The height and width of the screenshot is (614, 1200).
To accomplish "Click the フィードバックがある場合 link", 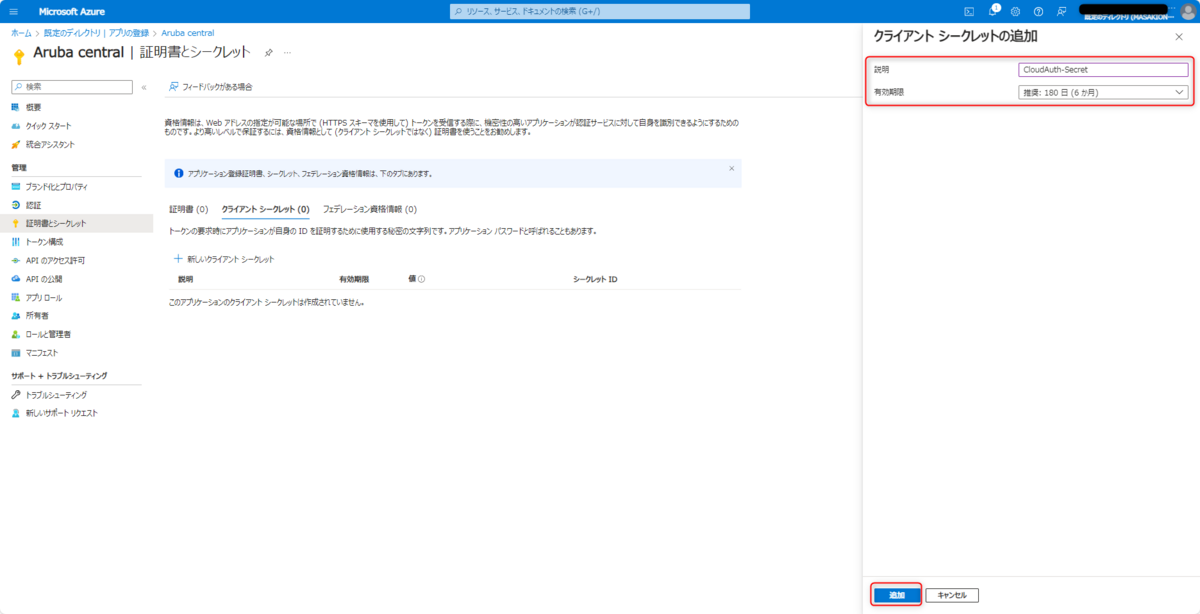I will pyautogui.click(x=210, y=87).
